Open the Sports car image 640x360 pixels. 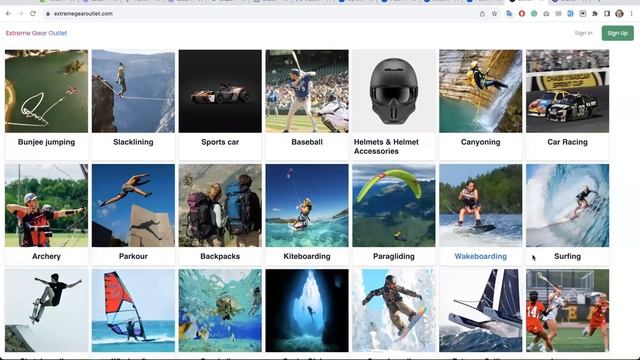click(x=220, y=91)
